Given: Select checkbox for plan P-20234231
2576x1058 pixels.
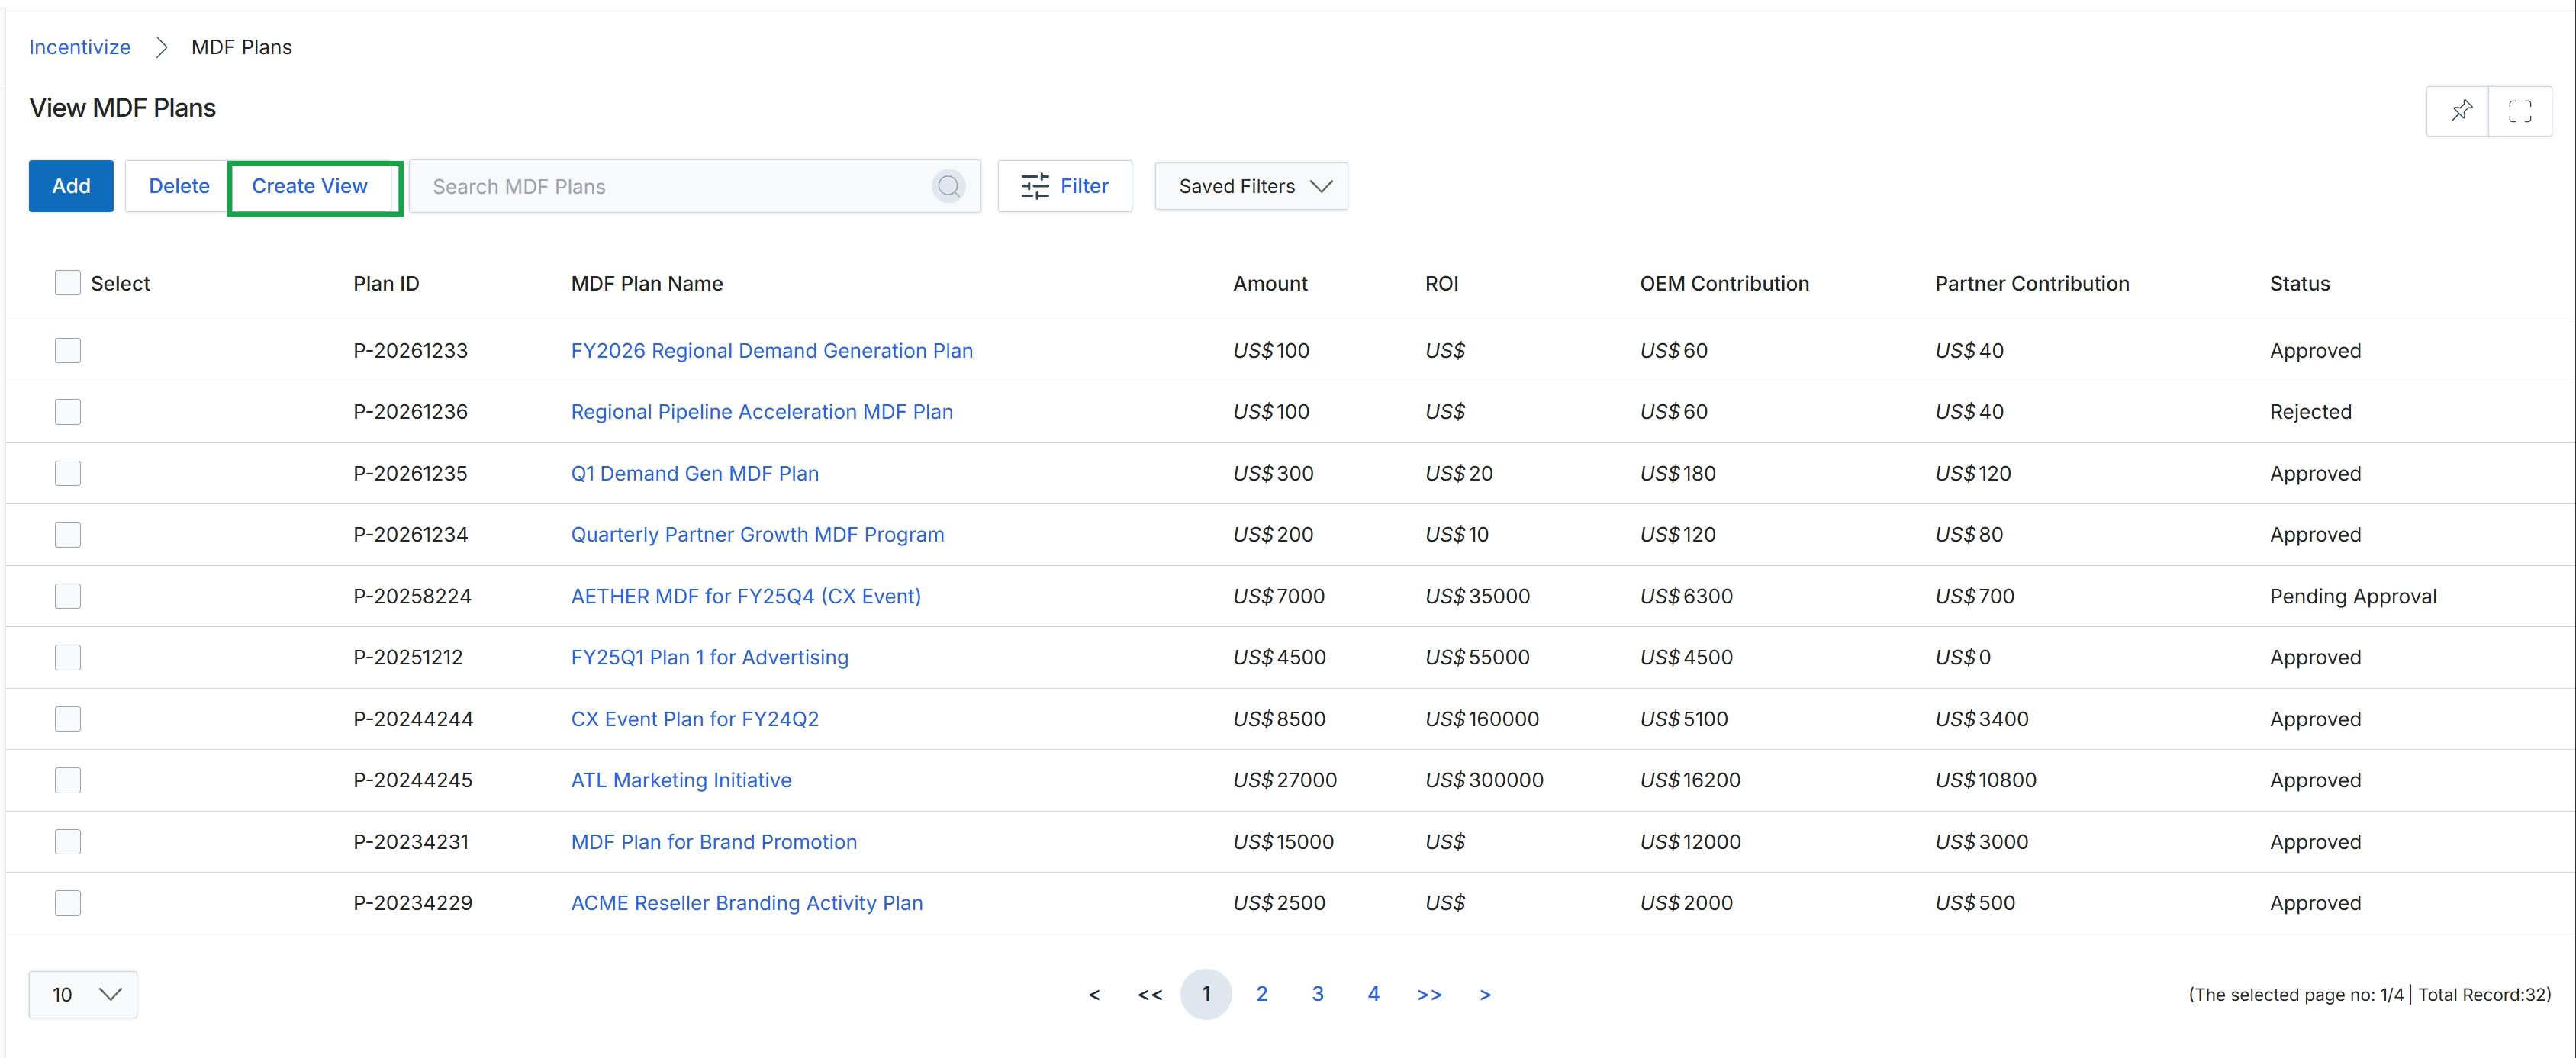Looking at the screenshot, I should [68, 842].
